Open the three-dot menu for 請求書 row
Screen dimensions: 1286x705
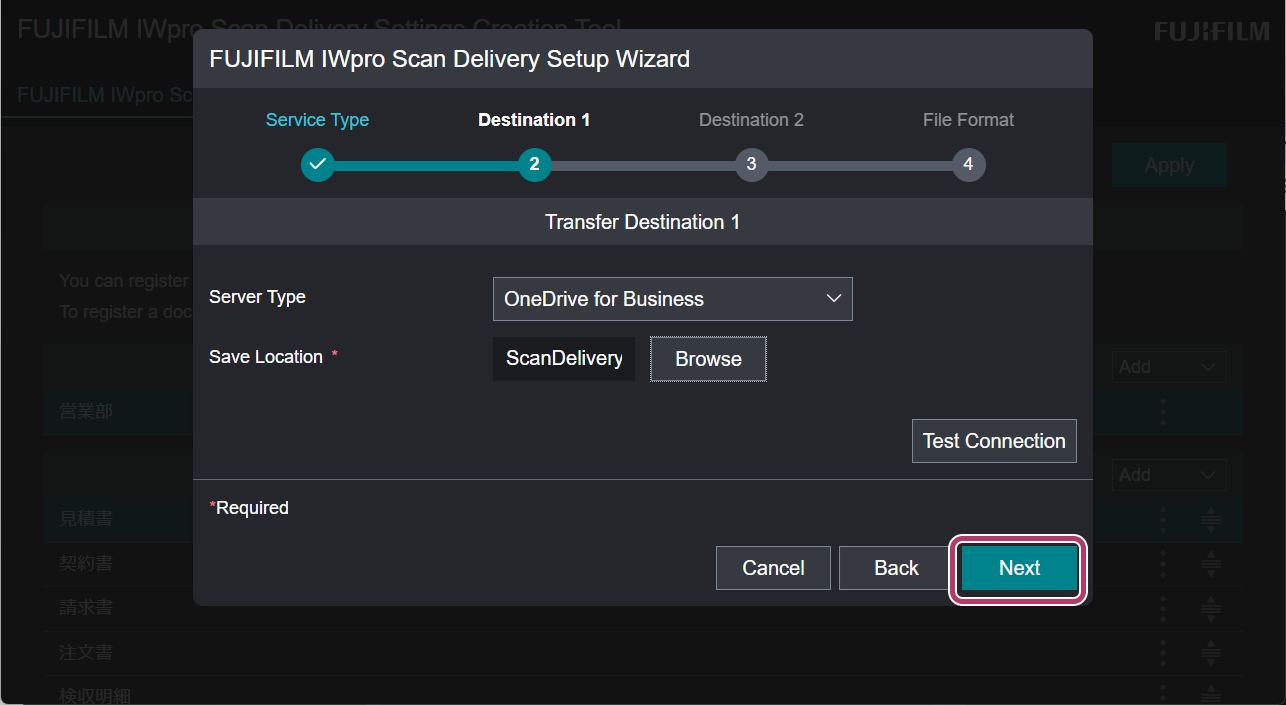point(1162,608)
